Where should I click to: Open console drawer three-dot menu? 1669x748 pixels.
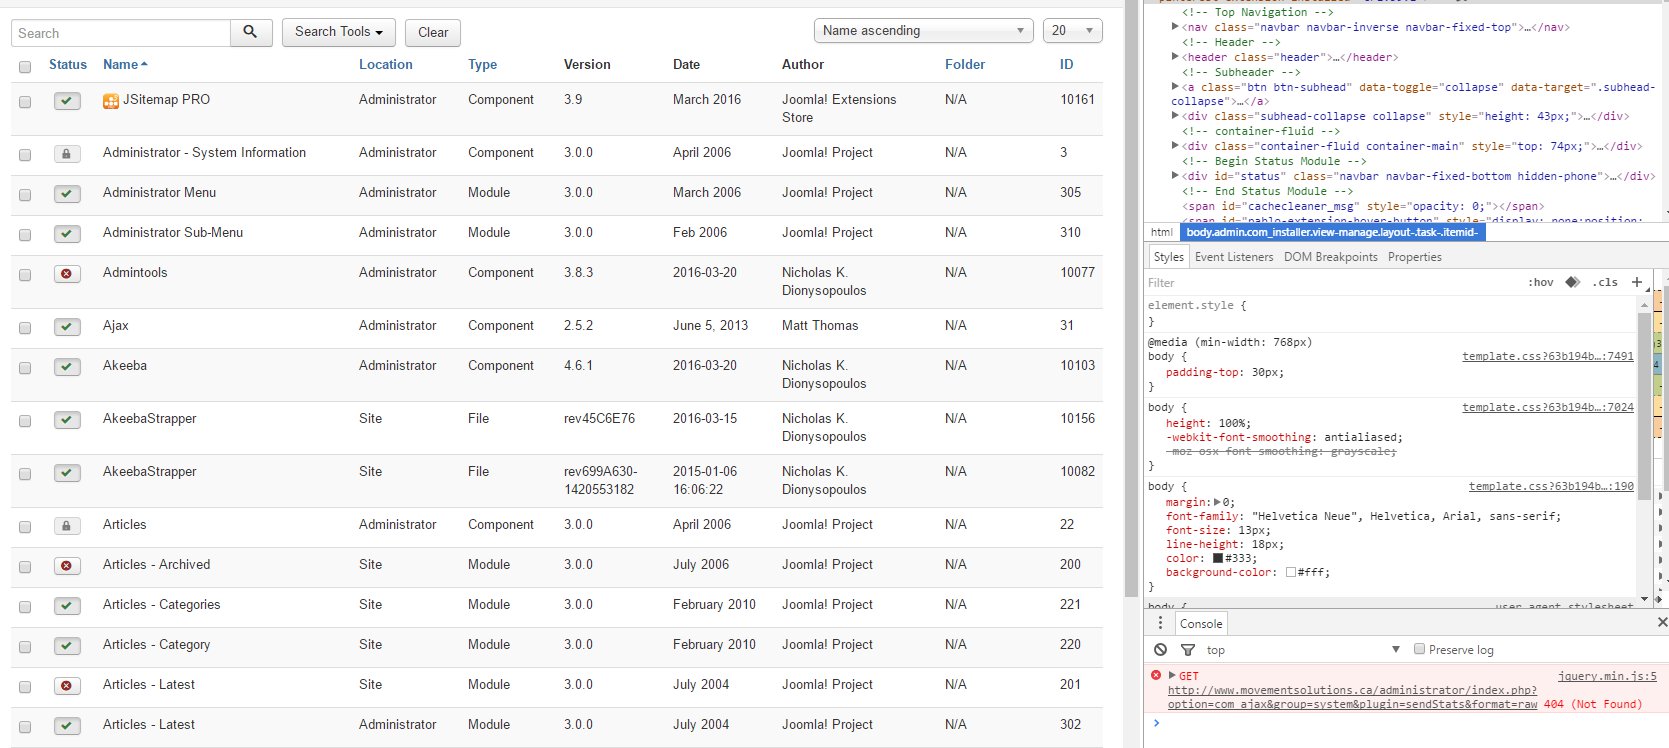click(x=1160, y=623)
